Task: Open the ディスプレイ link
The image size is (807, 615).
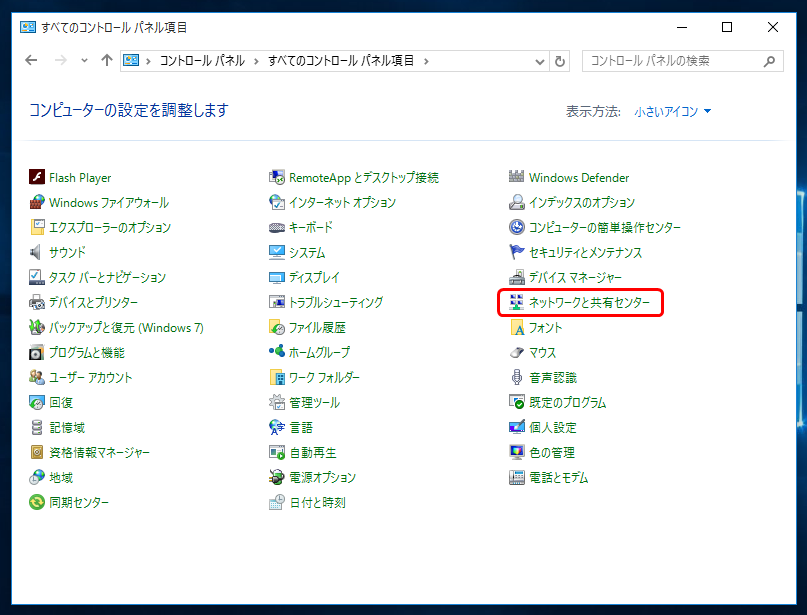Action: click(314, 277)
